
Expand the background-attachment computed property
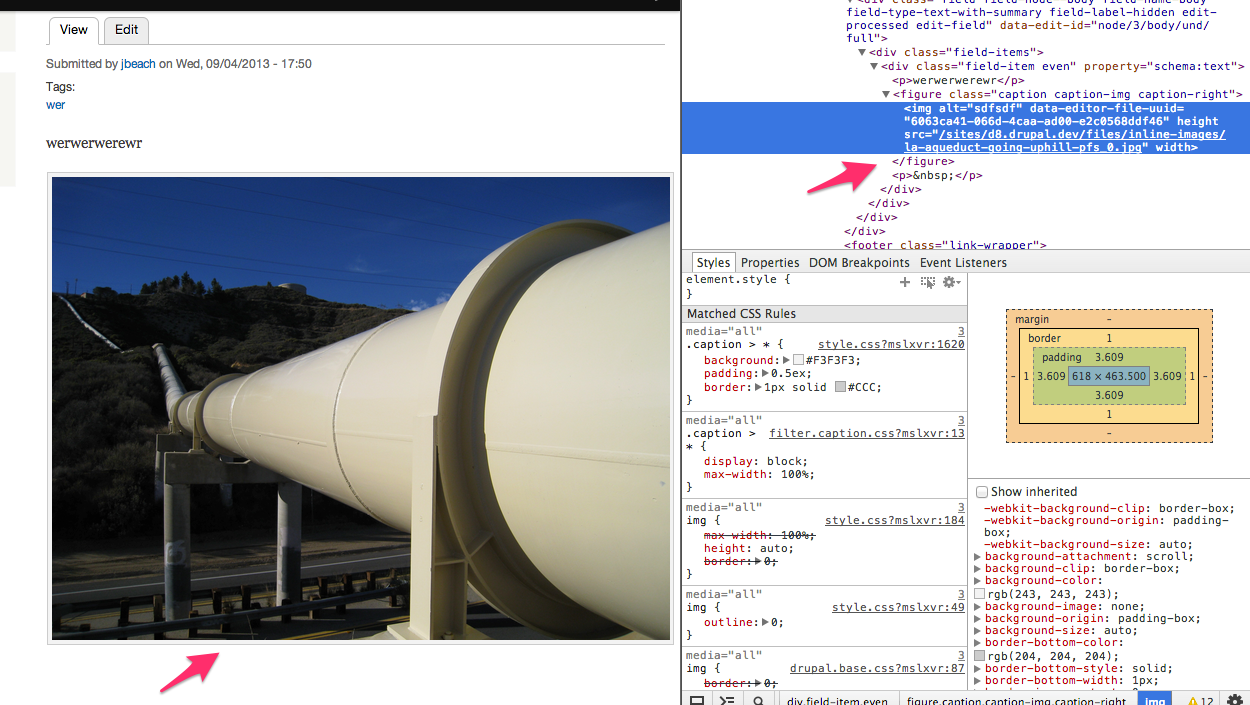pyautogui.click(x=978, y=556)
